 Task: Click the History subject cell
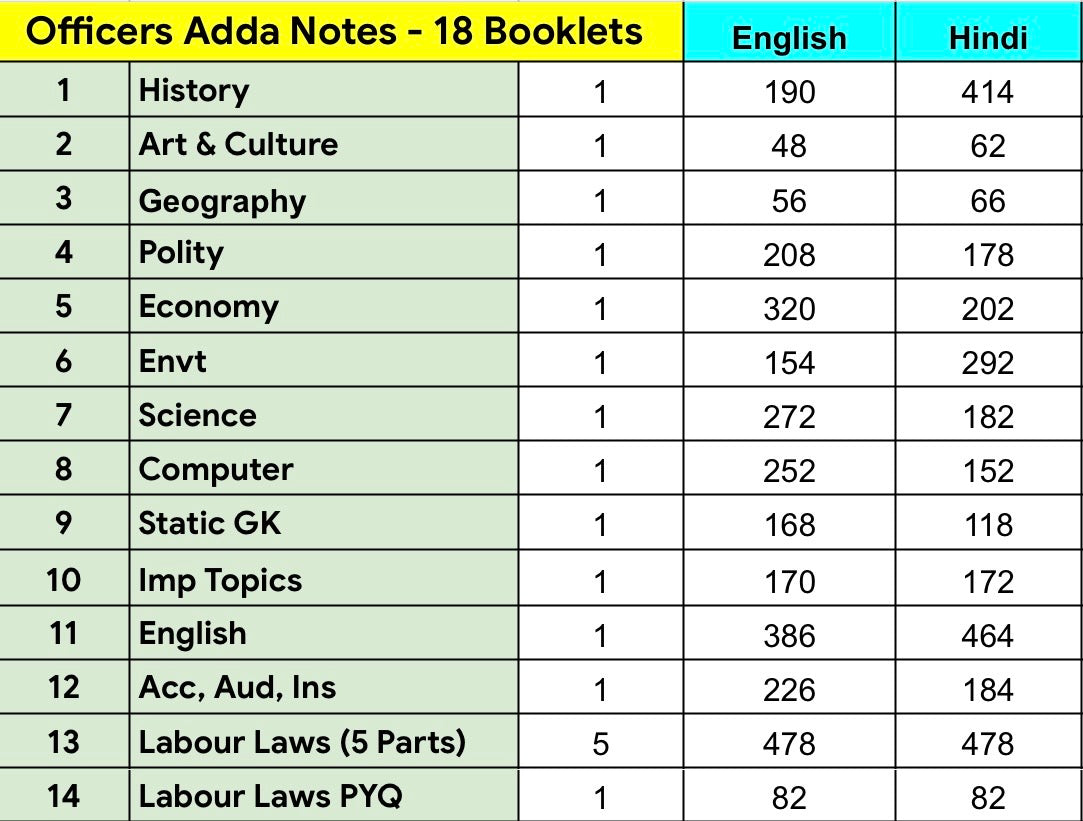coord(194,91)
